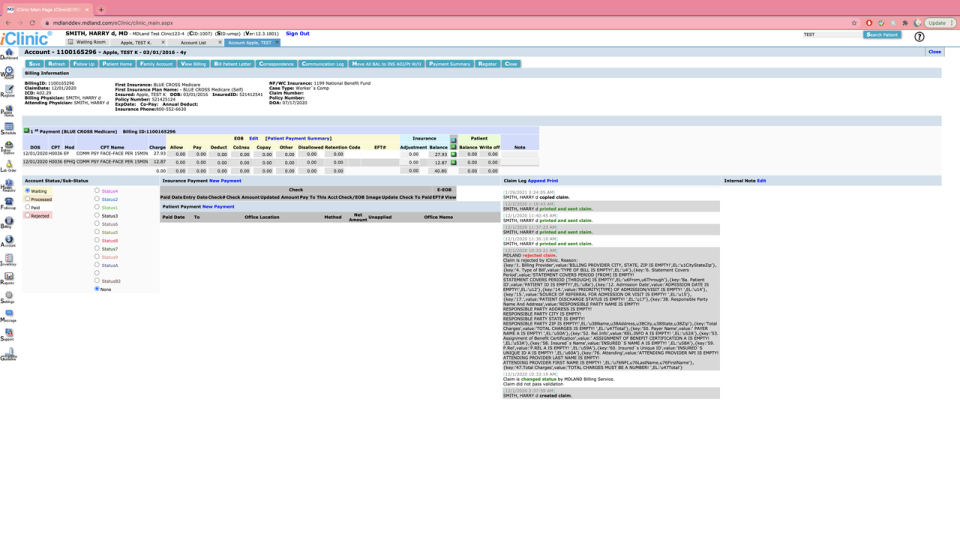Image resolution: width=960 pixels, height=540 pixels.
Task: Click green icon beside 1st Payment header
Action: 26,130
